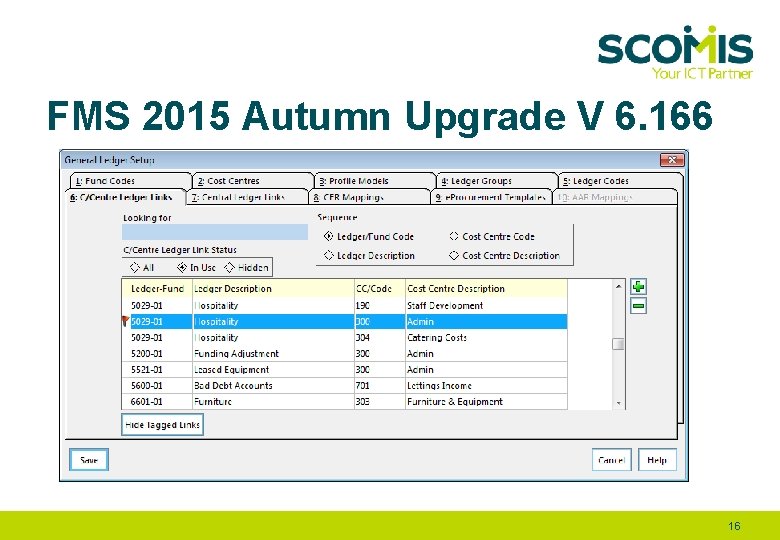Click the green plus add link icon
Screen dimensions: 780x540
pyautogui.click(x=638, y=286)
